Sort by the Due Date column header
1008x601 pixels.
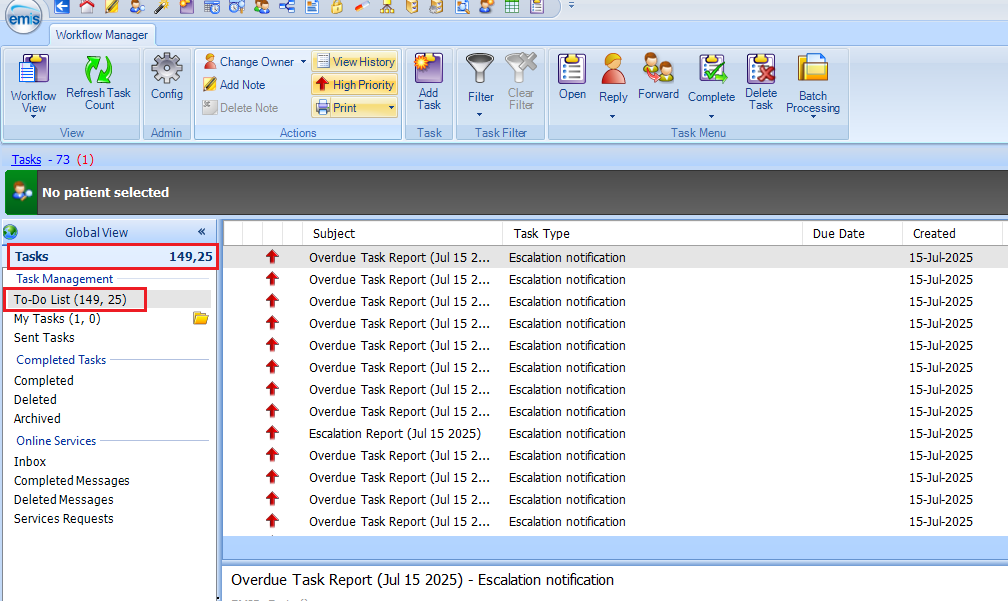click(x=838, y=234)
